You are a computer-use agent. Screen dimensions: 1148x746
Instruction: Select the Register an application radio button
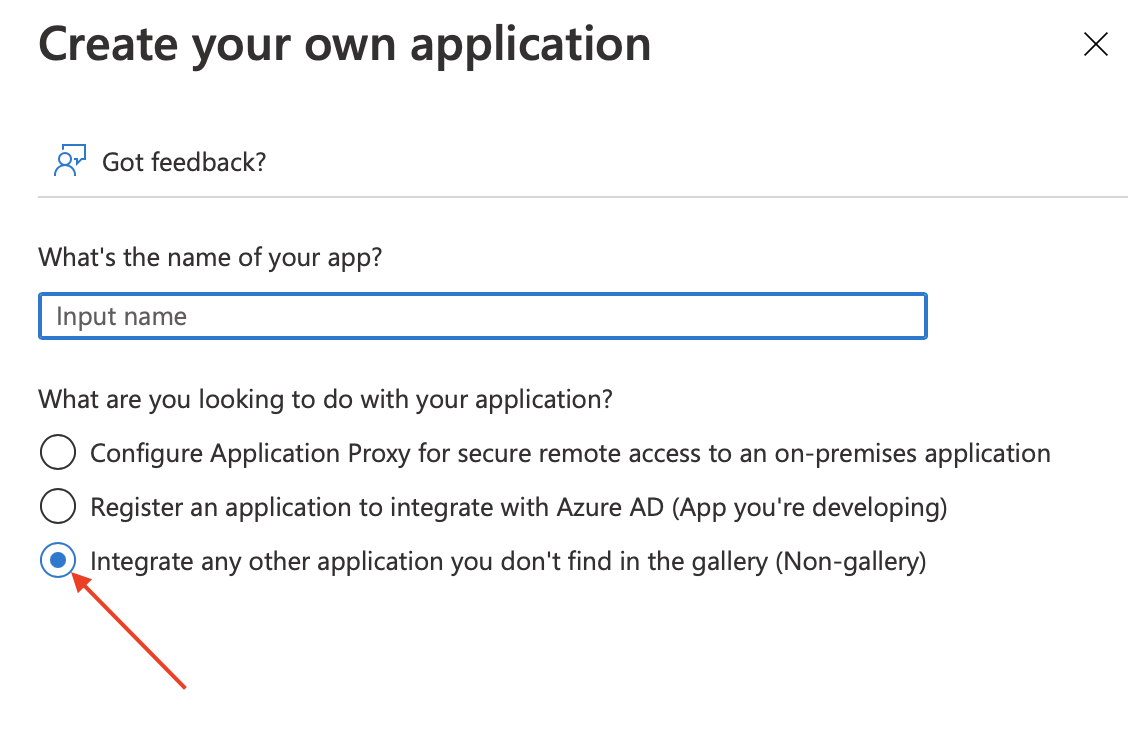tap(58, 507)
